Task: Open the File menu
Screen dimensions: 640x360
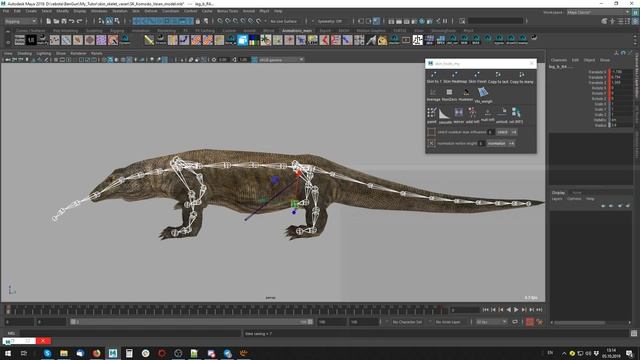Action: pyautogui.click(x=6, y=11)
